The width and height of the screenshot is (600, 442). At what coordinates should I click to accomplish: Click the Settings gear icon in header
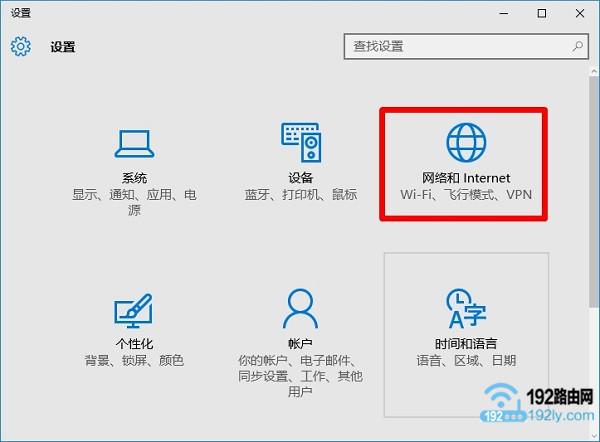[21, 47]
